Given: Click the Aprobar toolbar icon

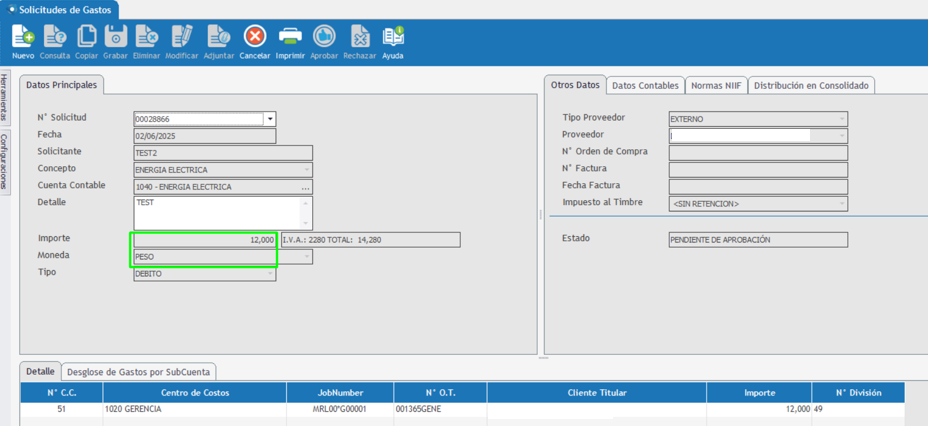Looking at the screenshot, I should [324, 38].
